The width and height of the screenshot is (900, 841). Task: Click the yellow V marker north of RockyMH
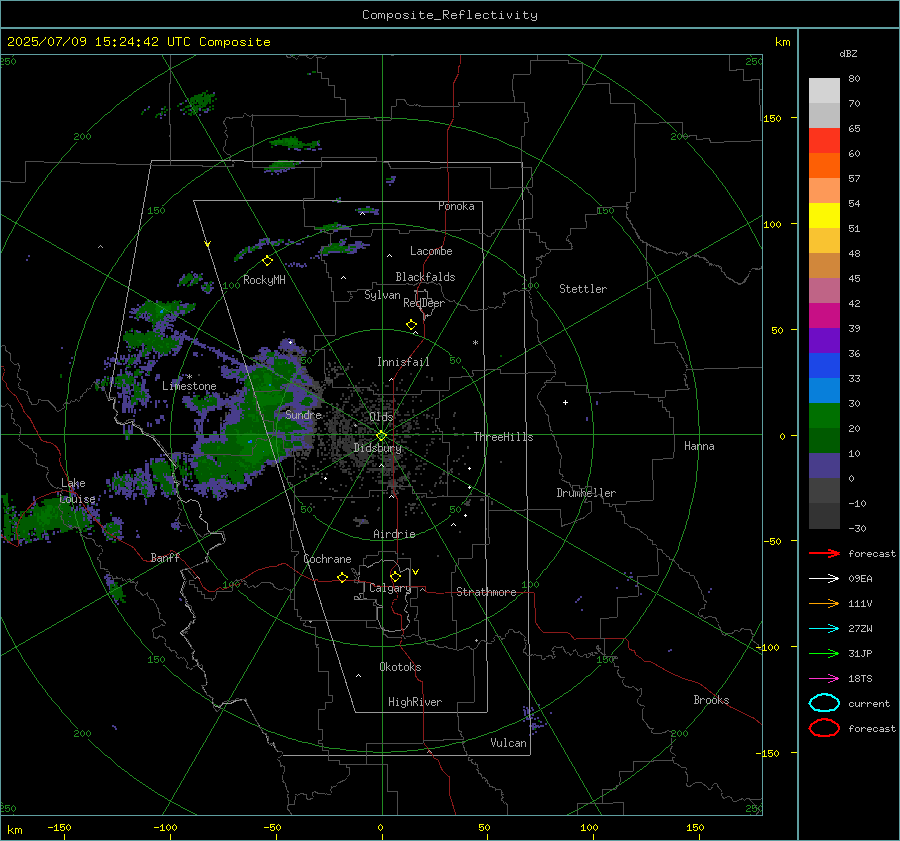(208, 244)
